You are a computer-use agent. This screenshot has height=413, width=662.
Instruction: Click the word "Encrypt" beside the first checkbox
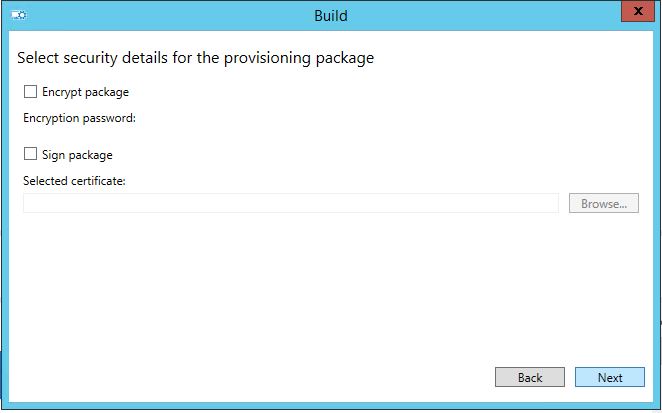point(62,92)
